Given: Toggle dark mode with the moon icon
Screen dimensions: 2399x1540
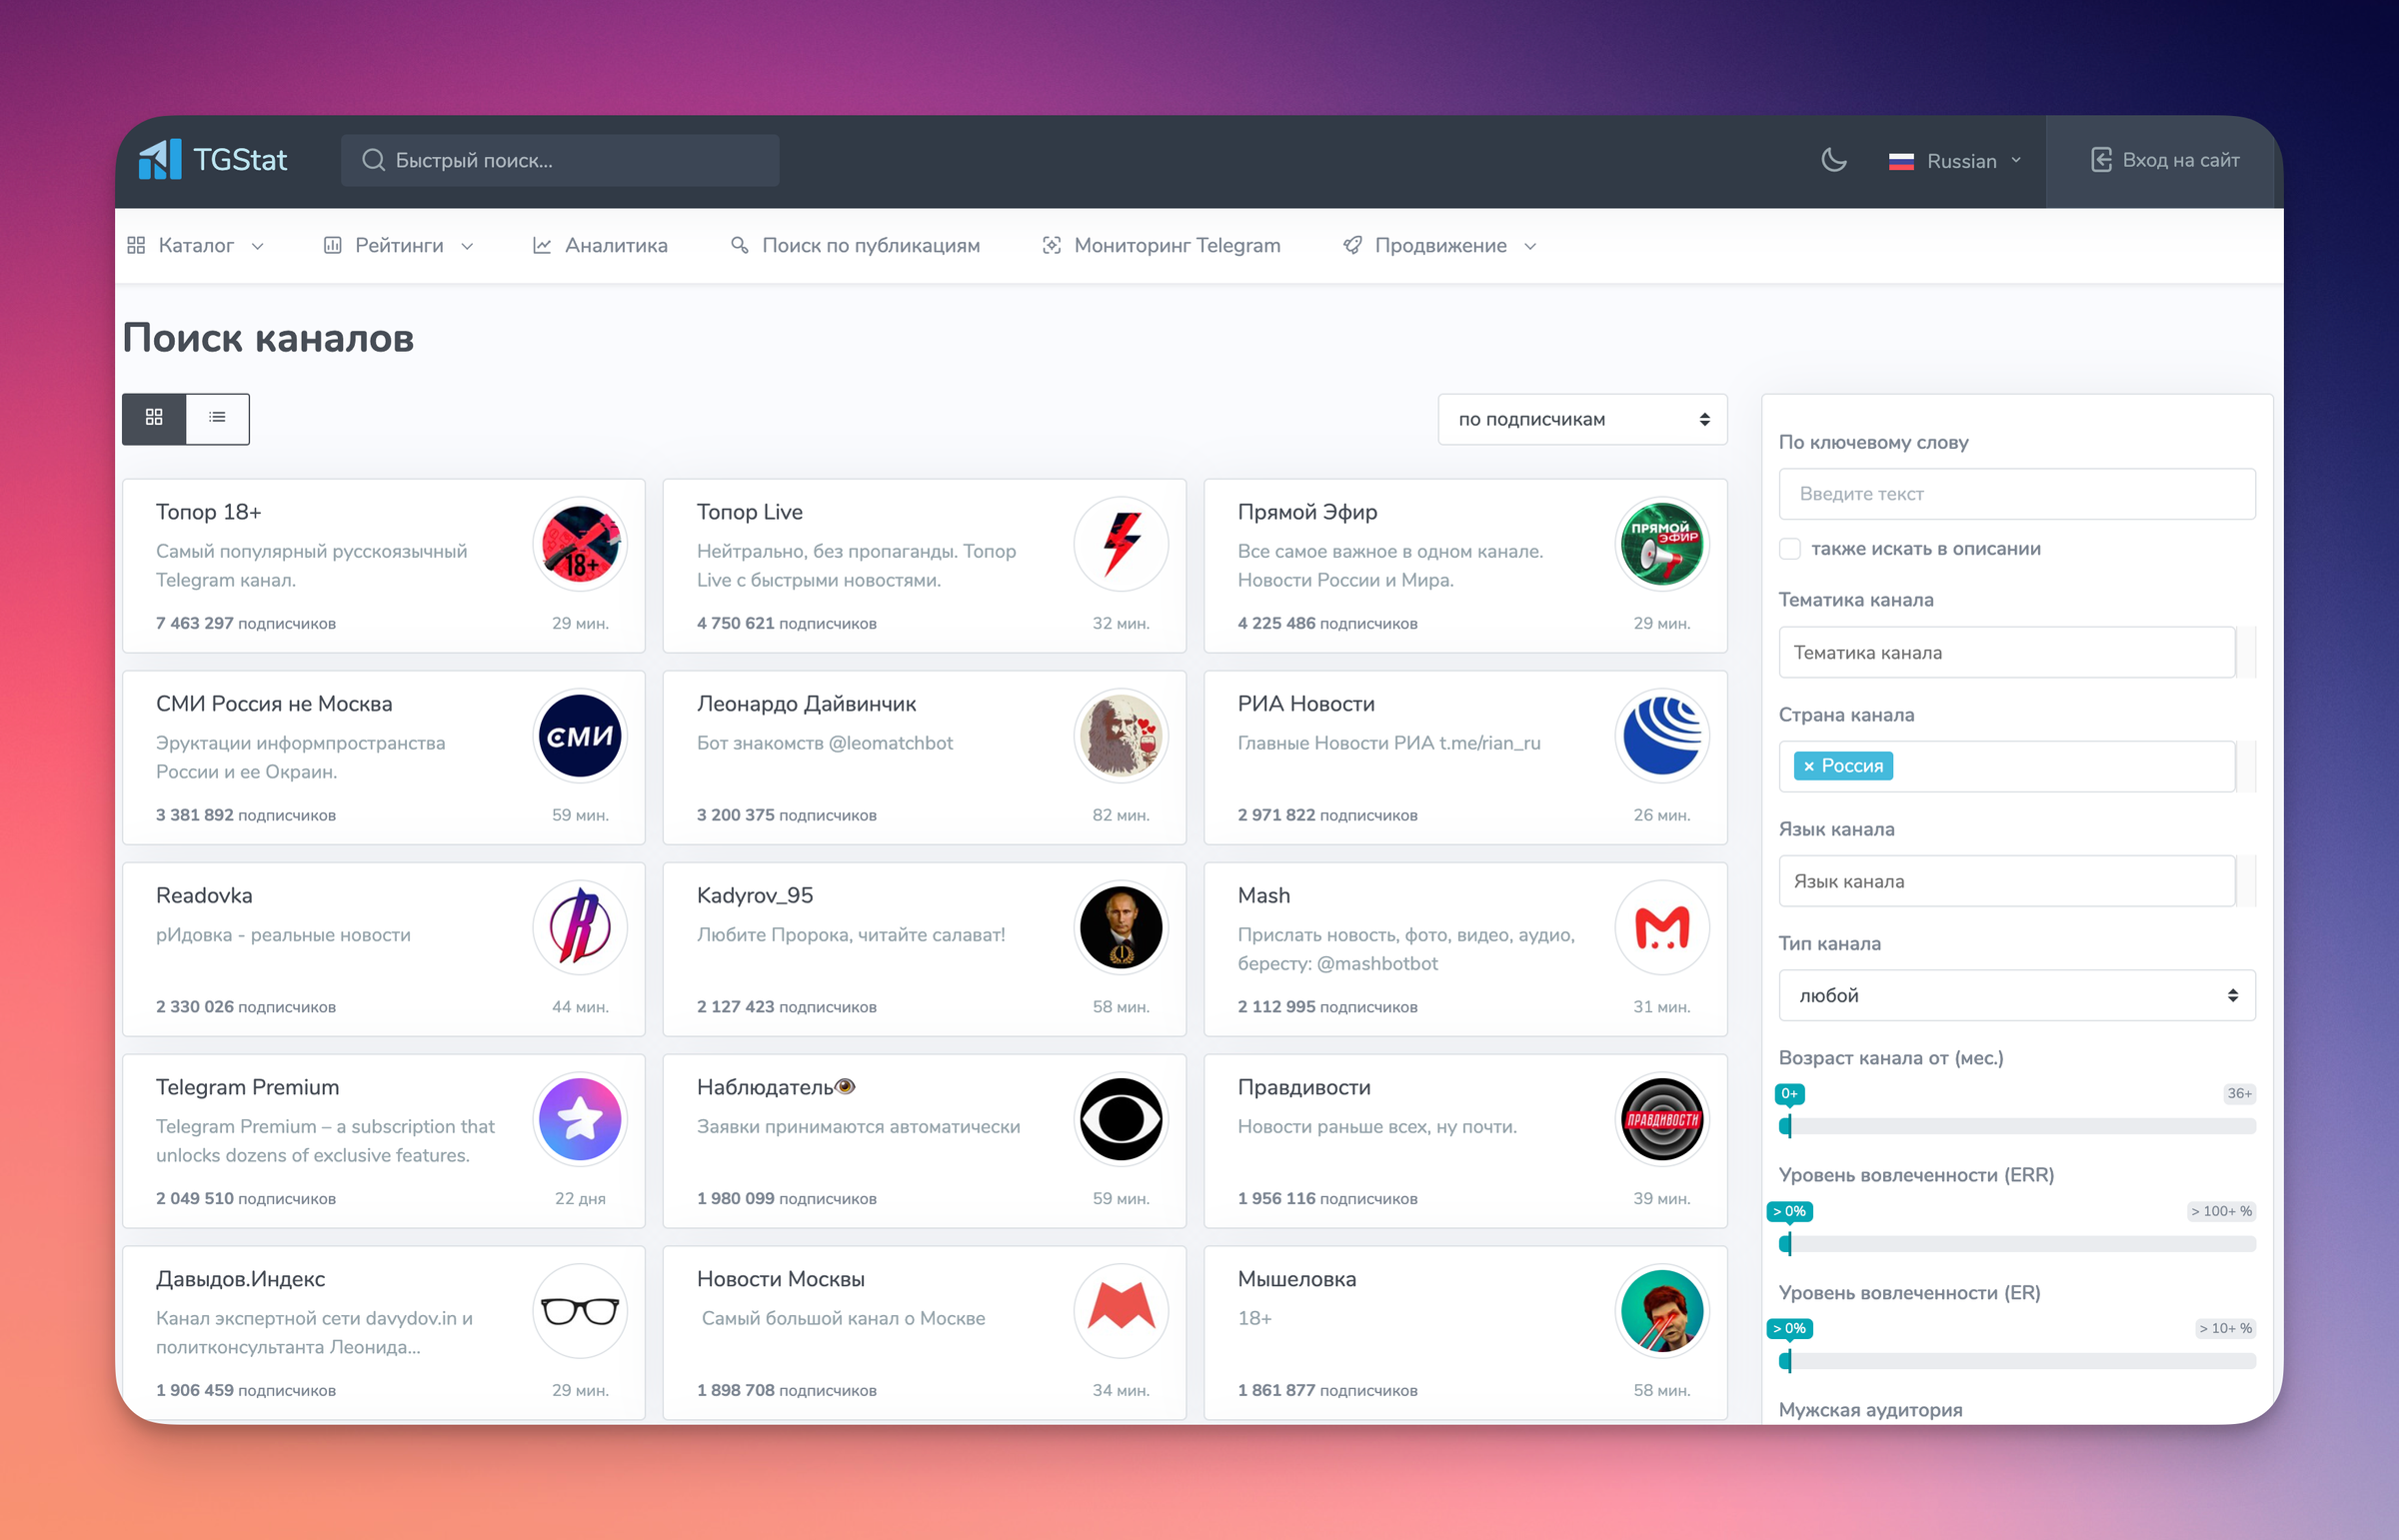Looking at the screenshot, I should click(1835, 160).
